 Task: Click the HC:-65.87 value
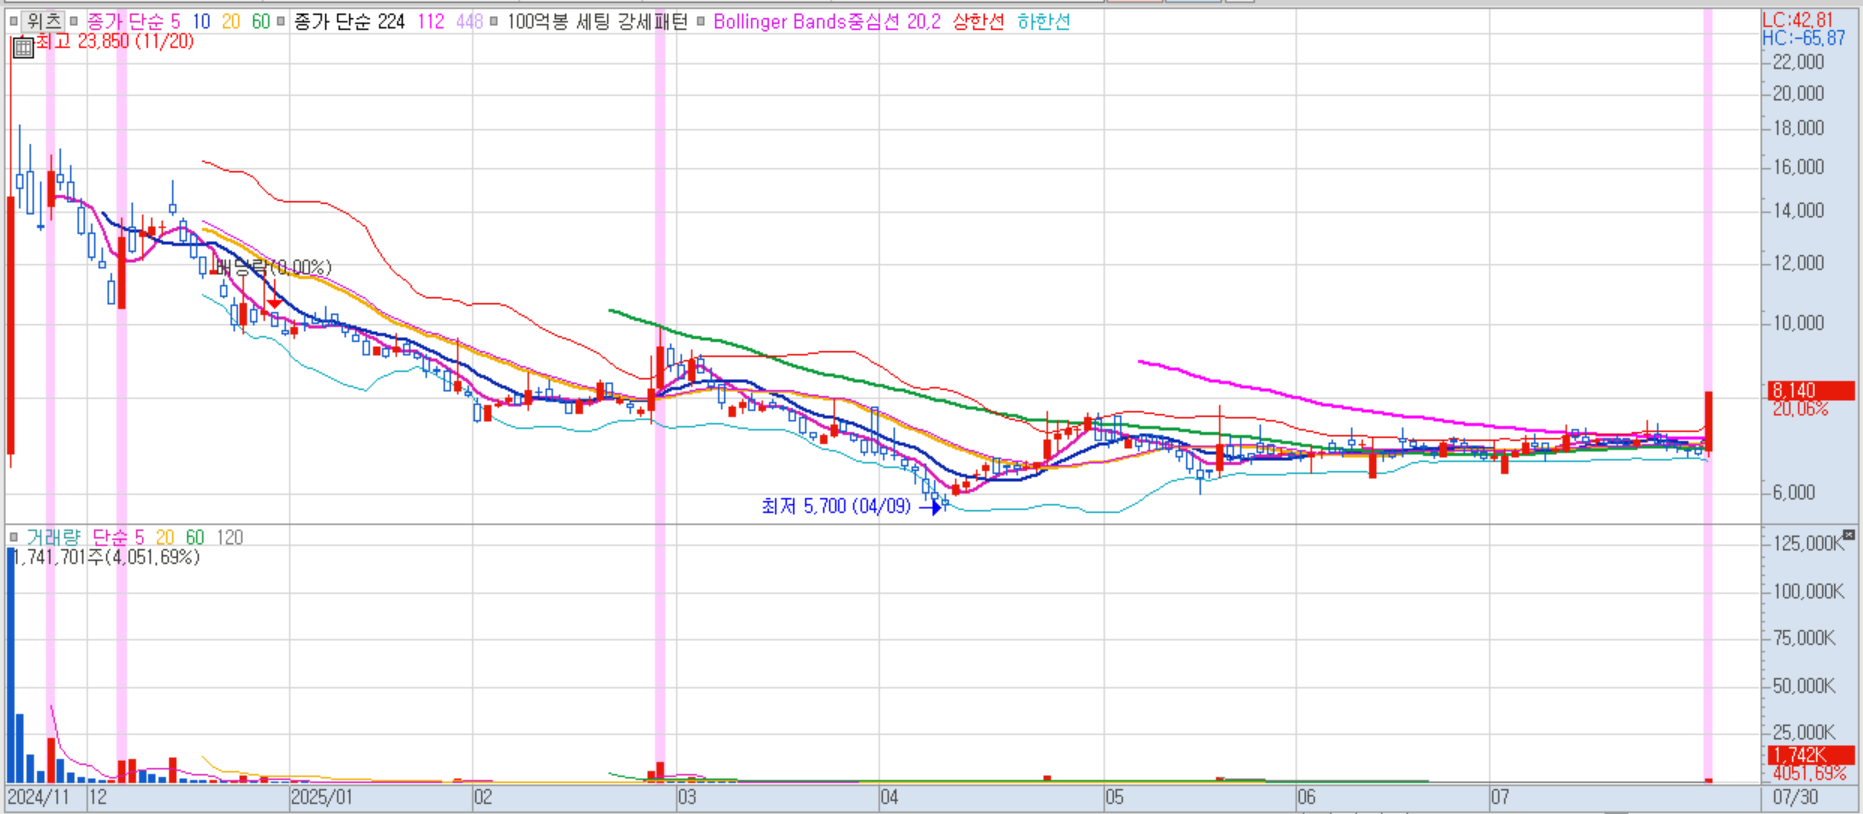pyautogui.click(x=1804, y=38)
